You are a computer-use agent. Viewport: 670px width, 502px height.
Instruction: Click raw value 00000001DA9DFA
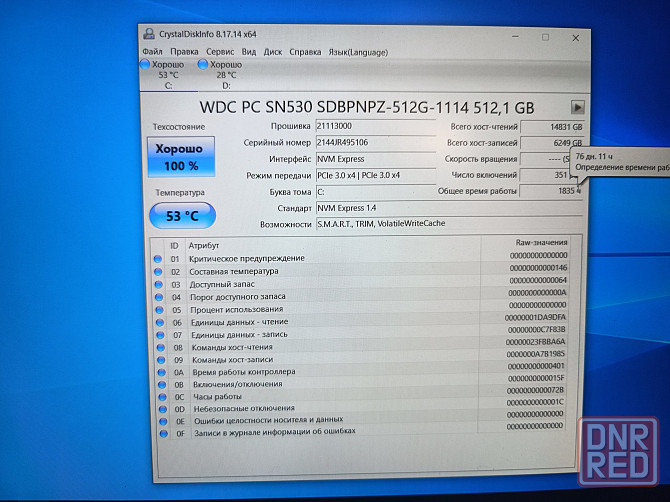coord(535,317)
